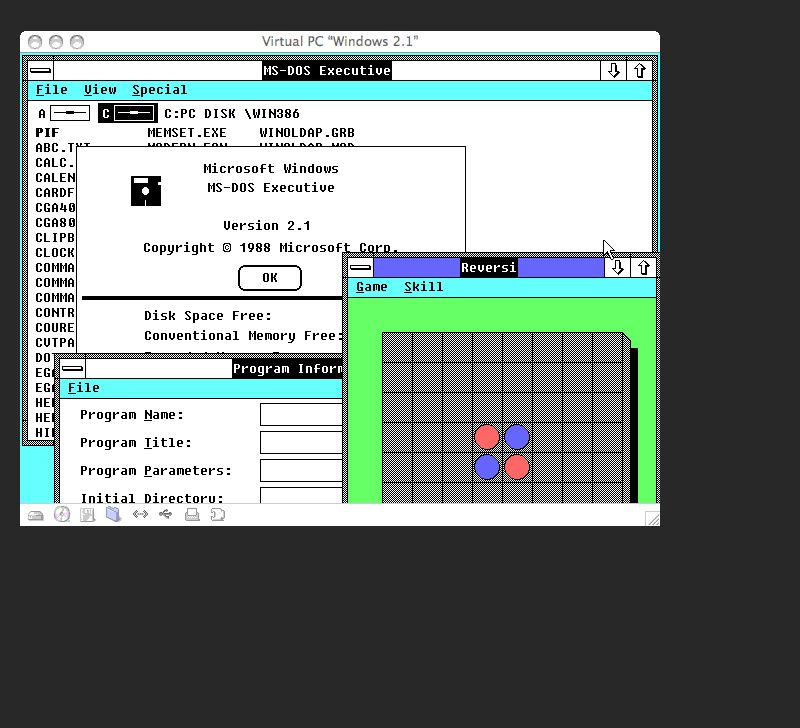Image resolution: width=800 pixels, height=728 pixels.
Task: Click the Program Parameters input field
Action: [x=301, y=470]
